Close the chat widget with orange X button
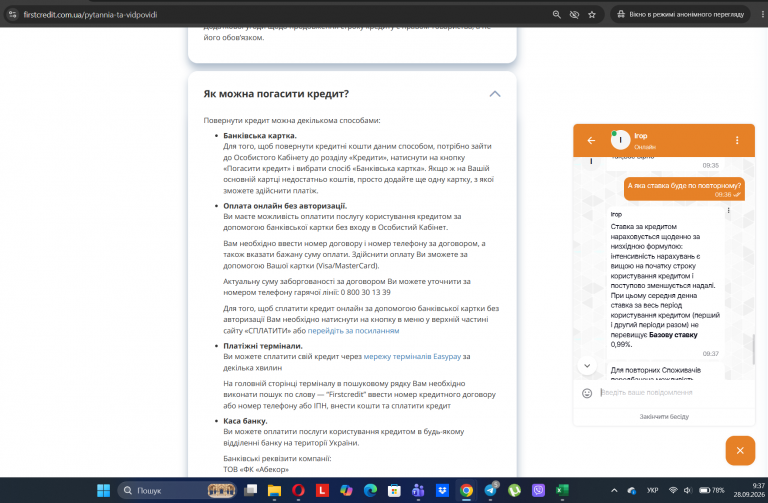Screen dimensions: 768x503 [740, 450]
